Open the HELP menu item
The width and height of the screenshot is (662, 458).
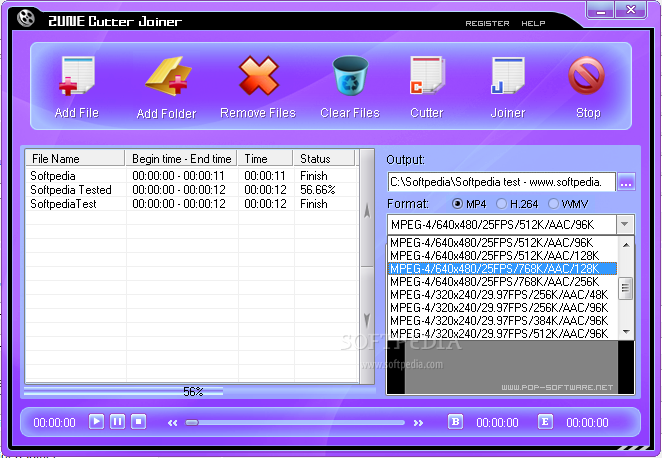pos(533,24)
